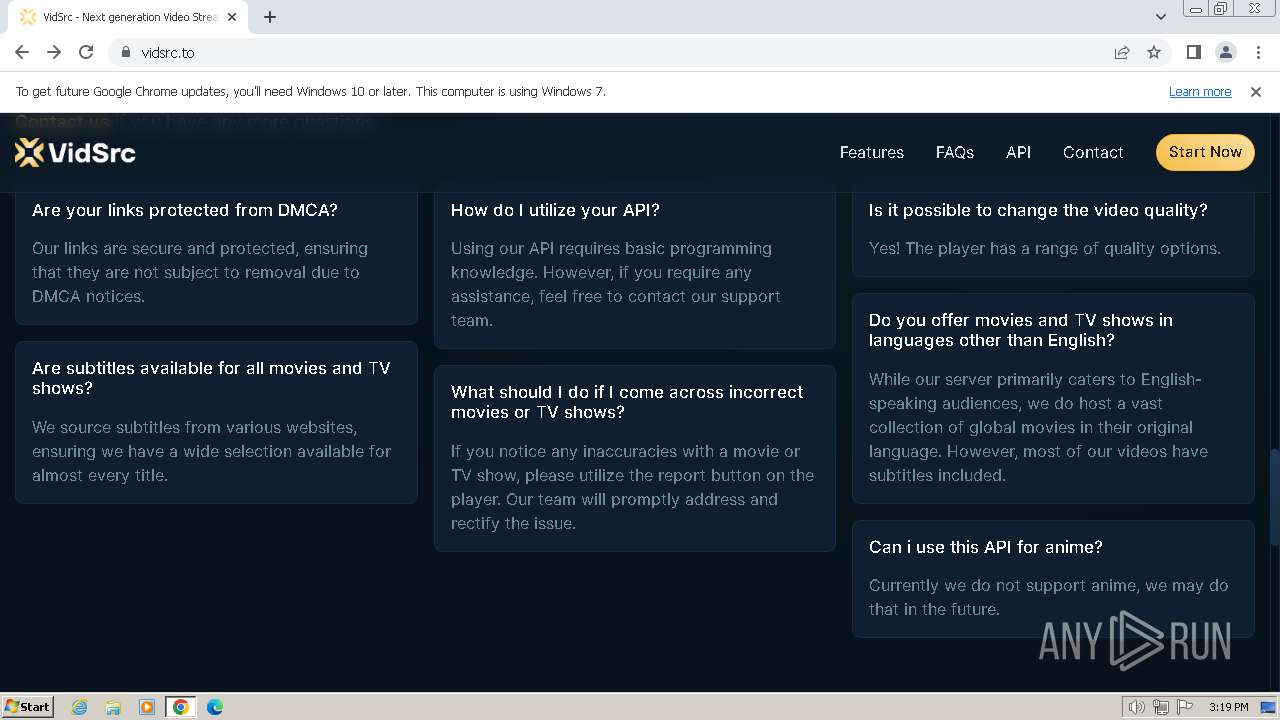Screen dimensions: 1280x720
Task: Click 'Do you offer movies and TV shows' heading
Action: 1021,330
